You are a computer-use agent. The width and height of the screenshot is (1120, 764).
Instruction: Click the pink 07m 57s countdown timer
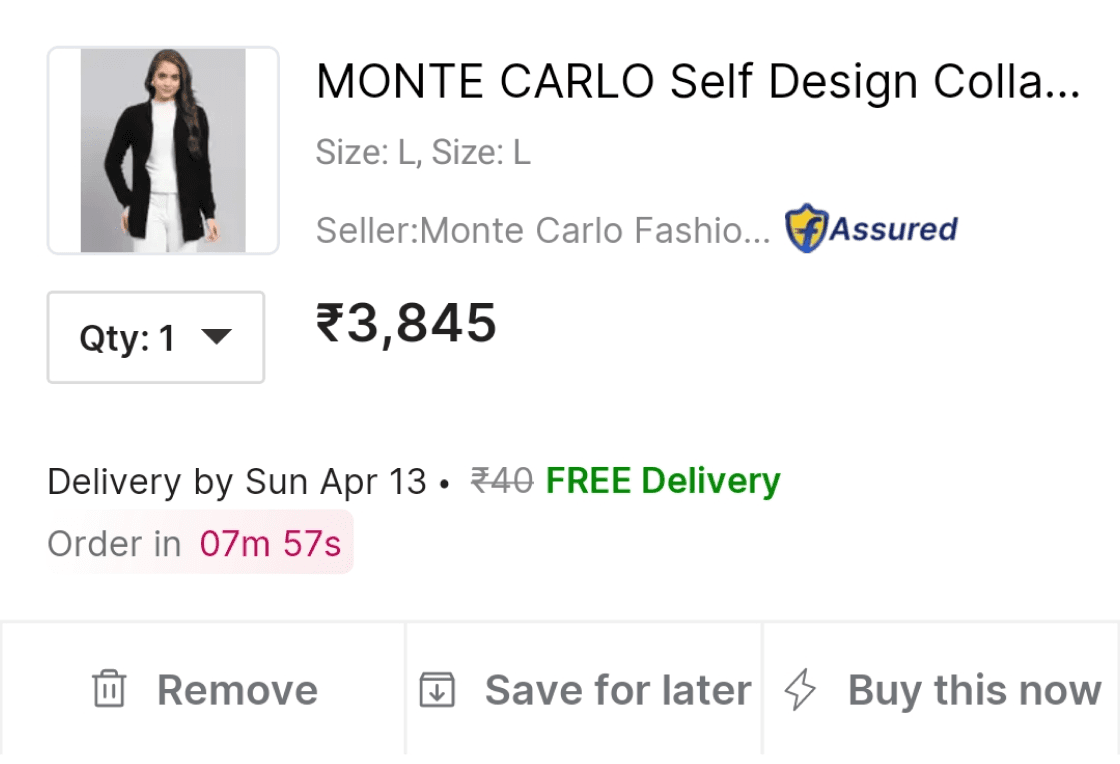270,544
